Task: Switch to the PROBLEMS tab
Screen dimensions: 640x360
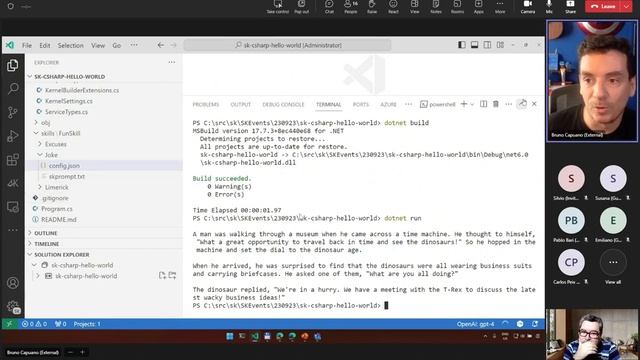Action: pos(206,104)
